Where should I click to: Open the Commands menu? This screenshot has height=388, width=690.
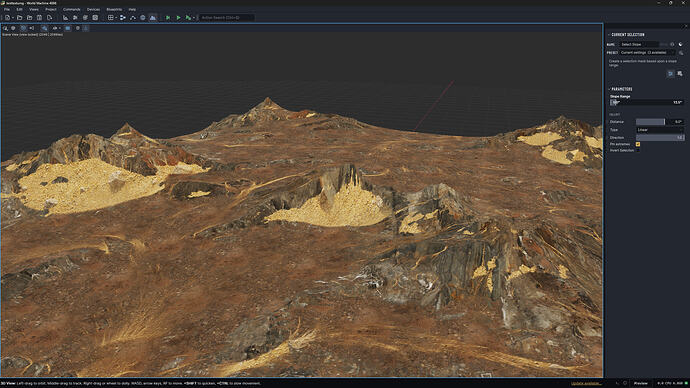[72, 9]
